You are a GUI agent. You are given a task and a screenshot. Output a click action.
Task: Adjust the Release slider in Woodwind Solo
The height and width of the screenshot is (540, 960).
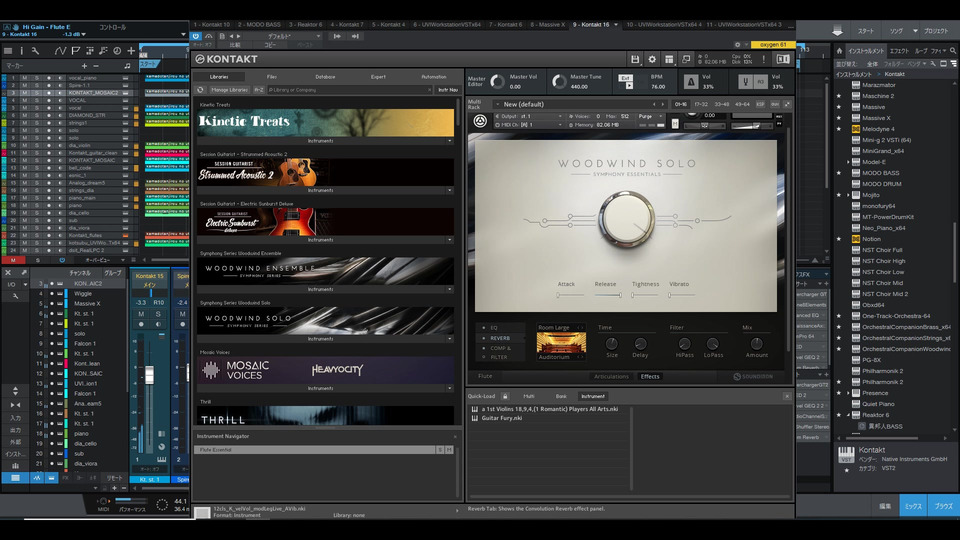607,295
